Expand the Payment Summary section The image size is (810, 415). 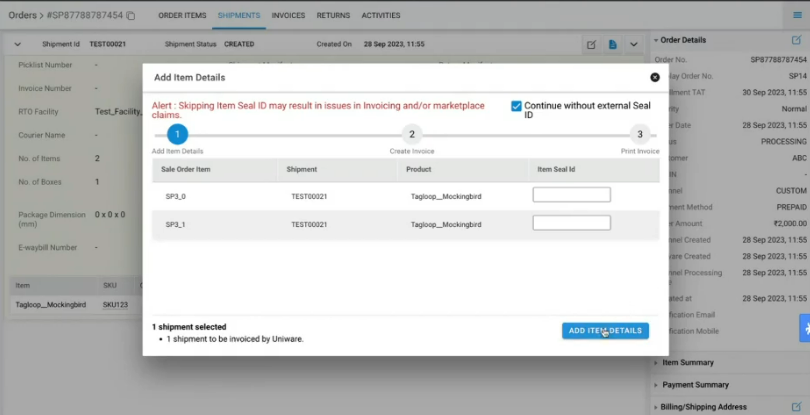[656, 385]
